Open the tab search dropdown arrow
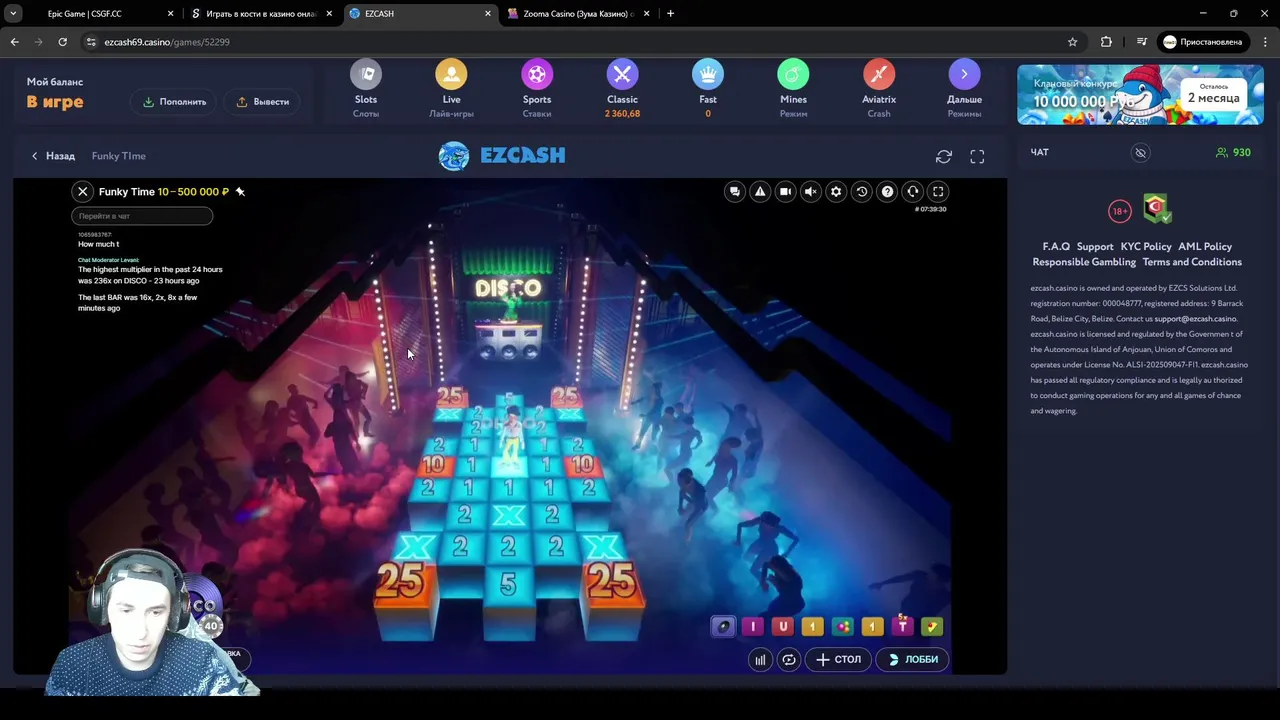The width and height of the screenshot is (1280, 720). [x=13, y=14]
